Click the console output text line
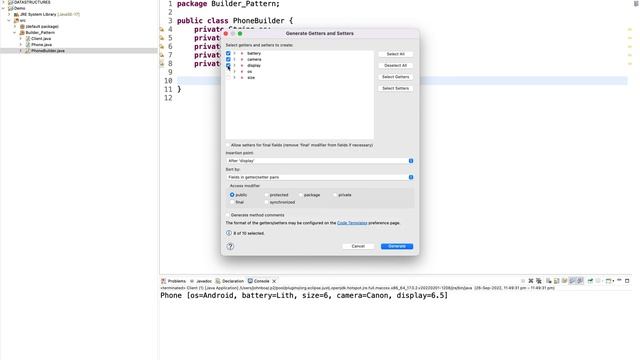Image resolution: width=640 pixels, height=360 pixels. pyautogui.click(x=304, y=295)
